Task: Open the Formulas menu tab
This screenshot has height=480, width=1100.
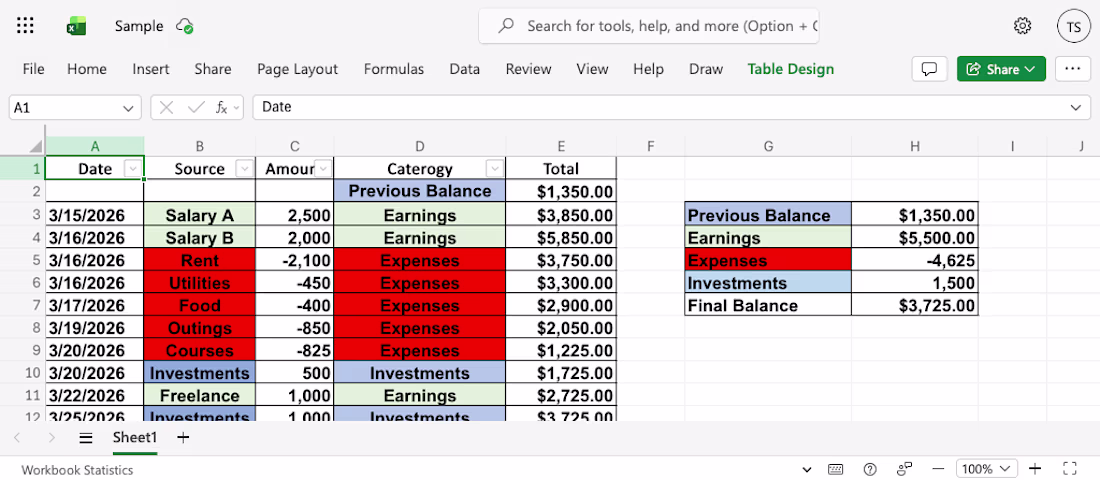Action: point(393,69)
